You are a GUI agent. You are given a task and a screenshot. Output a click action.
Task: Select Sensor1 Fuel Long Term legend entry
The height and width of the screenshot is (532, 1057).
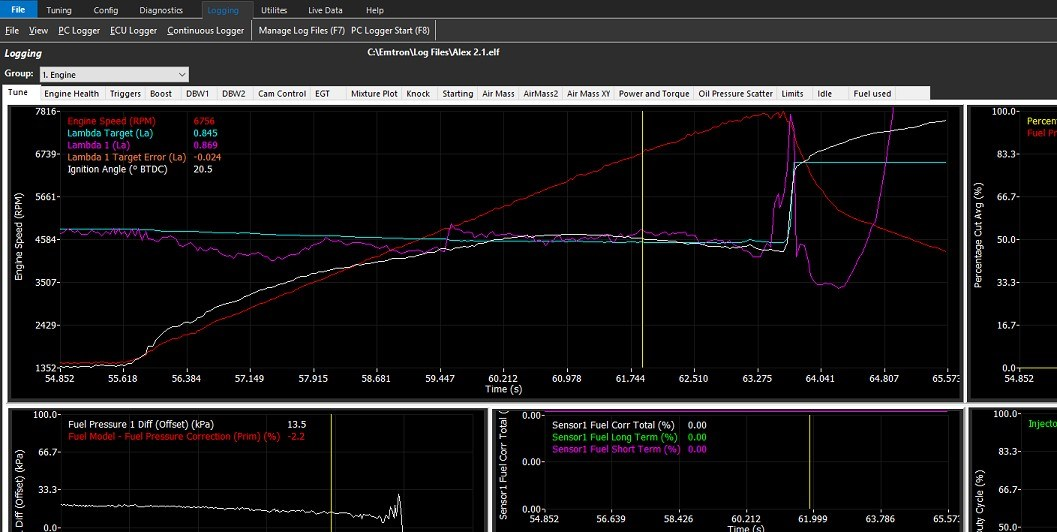tap(616, 437)
